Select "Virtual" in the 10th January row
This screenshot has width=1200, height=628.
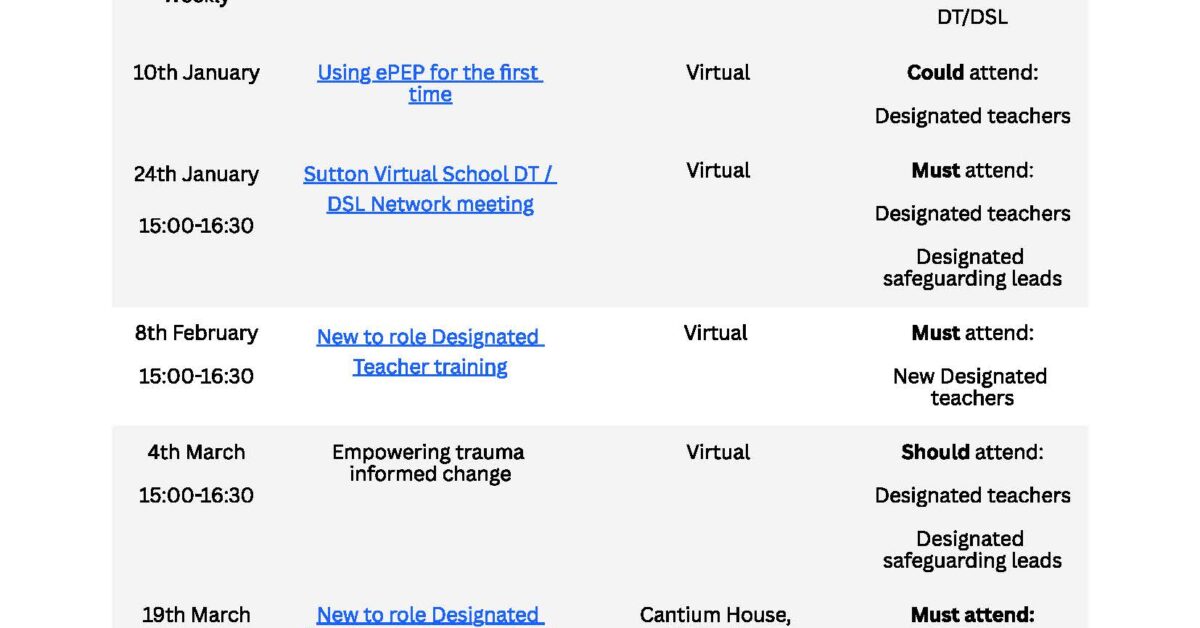(x=718, y=72)
